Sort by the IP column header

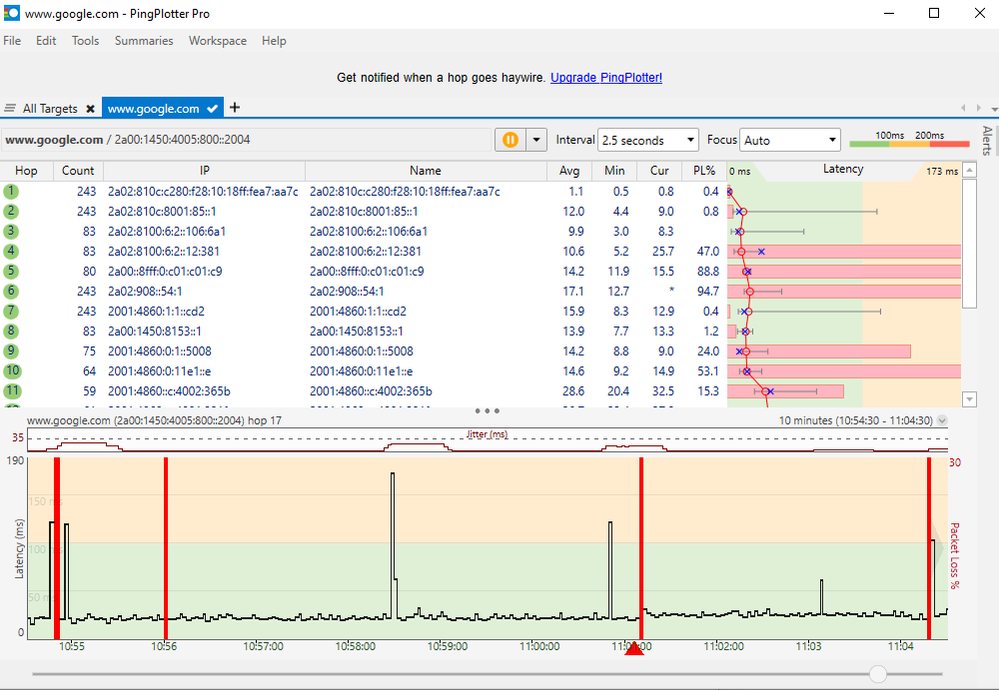click(x=205, y=171)
